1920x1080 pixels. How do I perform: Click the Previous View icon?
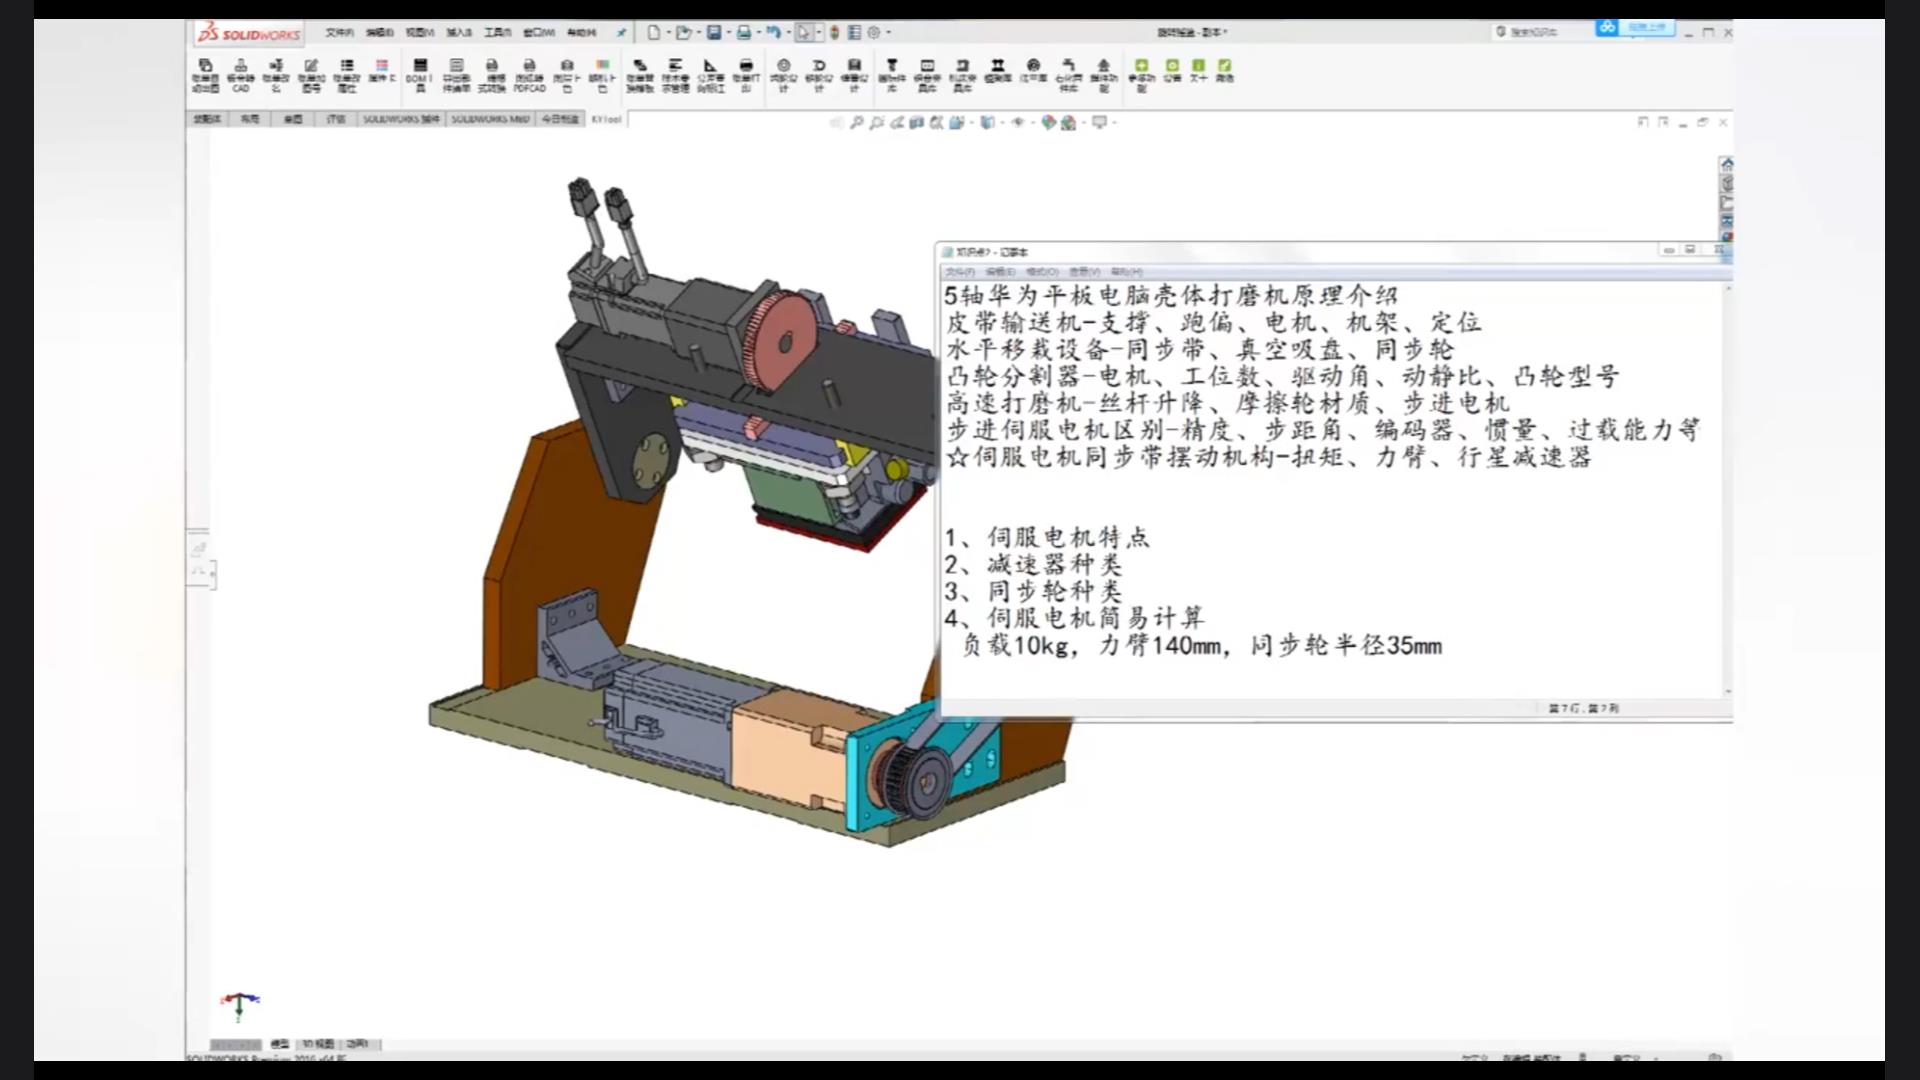897,122
